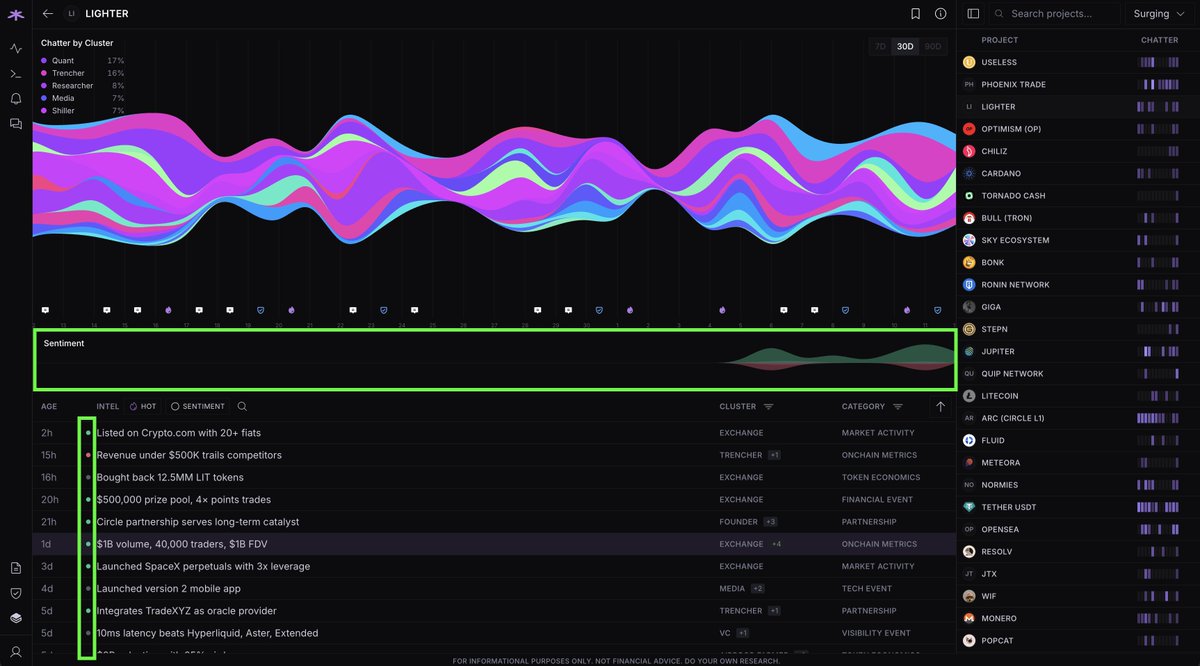1200x666 pixels.
Task: Click the Tornado Cash logo icon
Action: [x=969, y=196]
